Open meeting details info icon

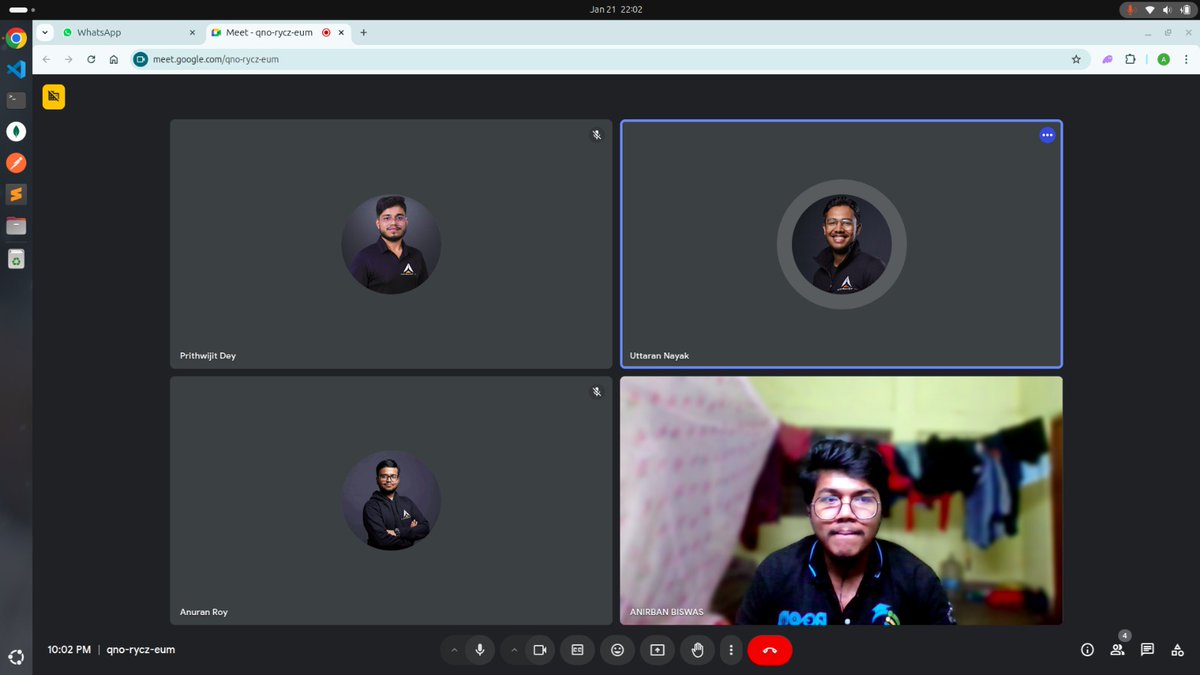1087,650
